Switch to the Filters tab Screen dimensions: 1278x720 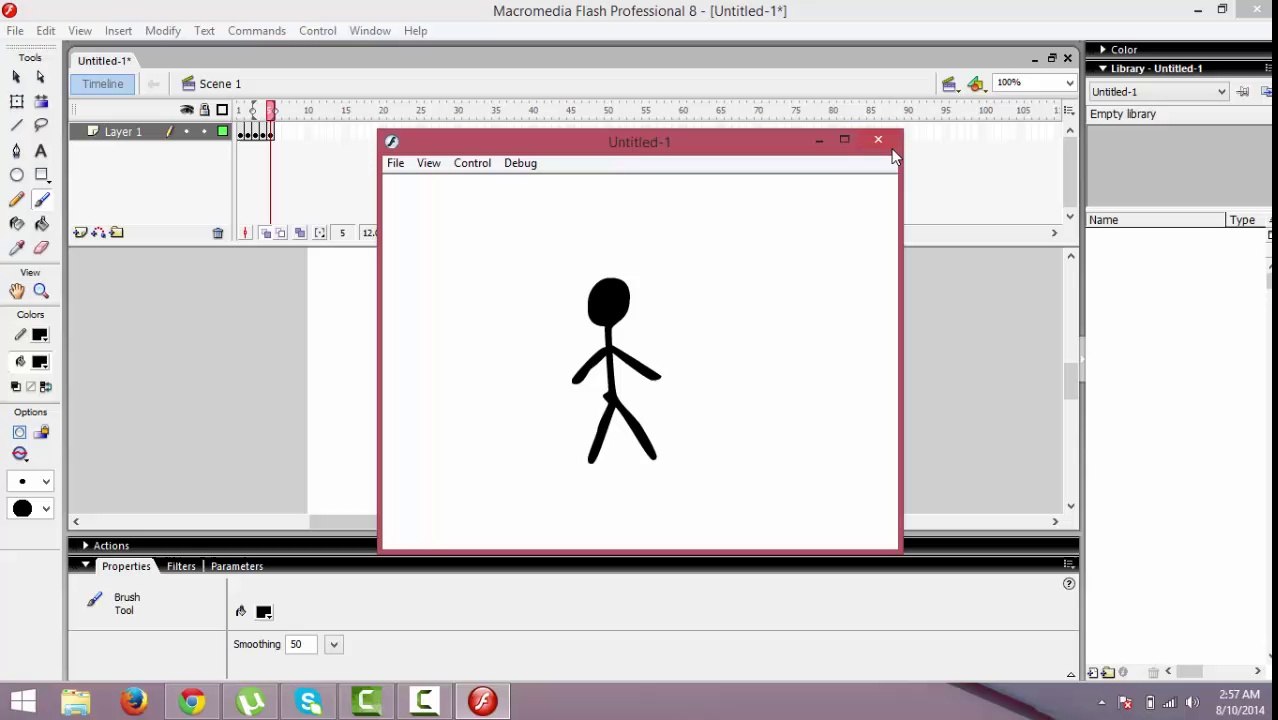(x=181, y=566)
